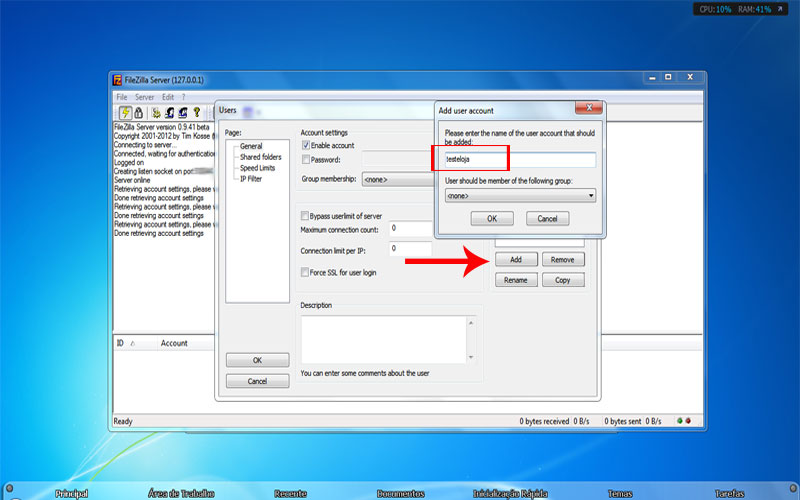800x500 pixels.
Task: Open the File menu
Action: point(121,97)
